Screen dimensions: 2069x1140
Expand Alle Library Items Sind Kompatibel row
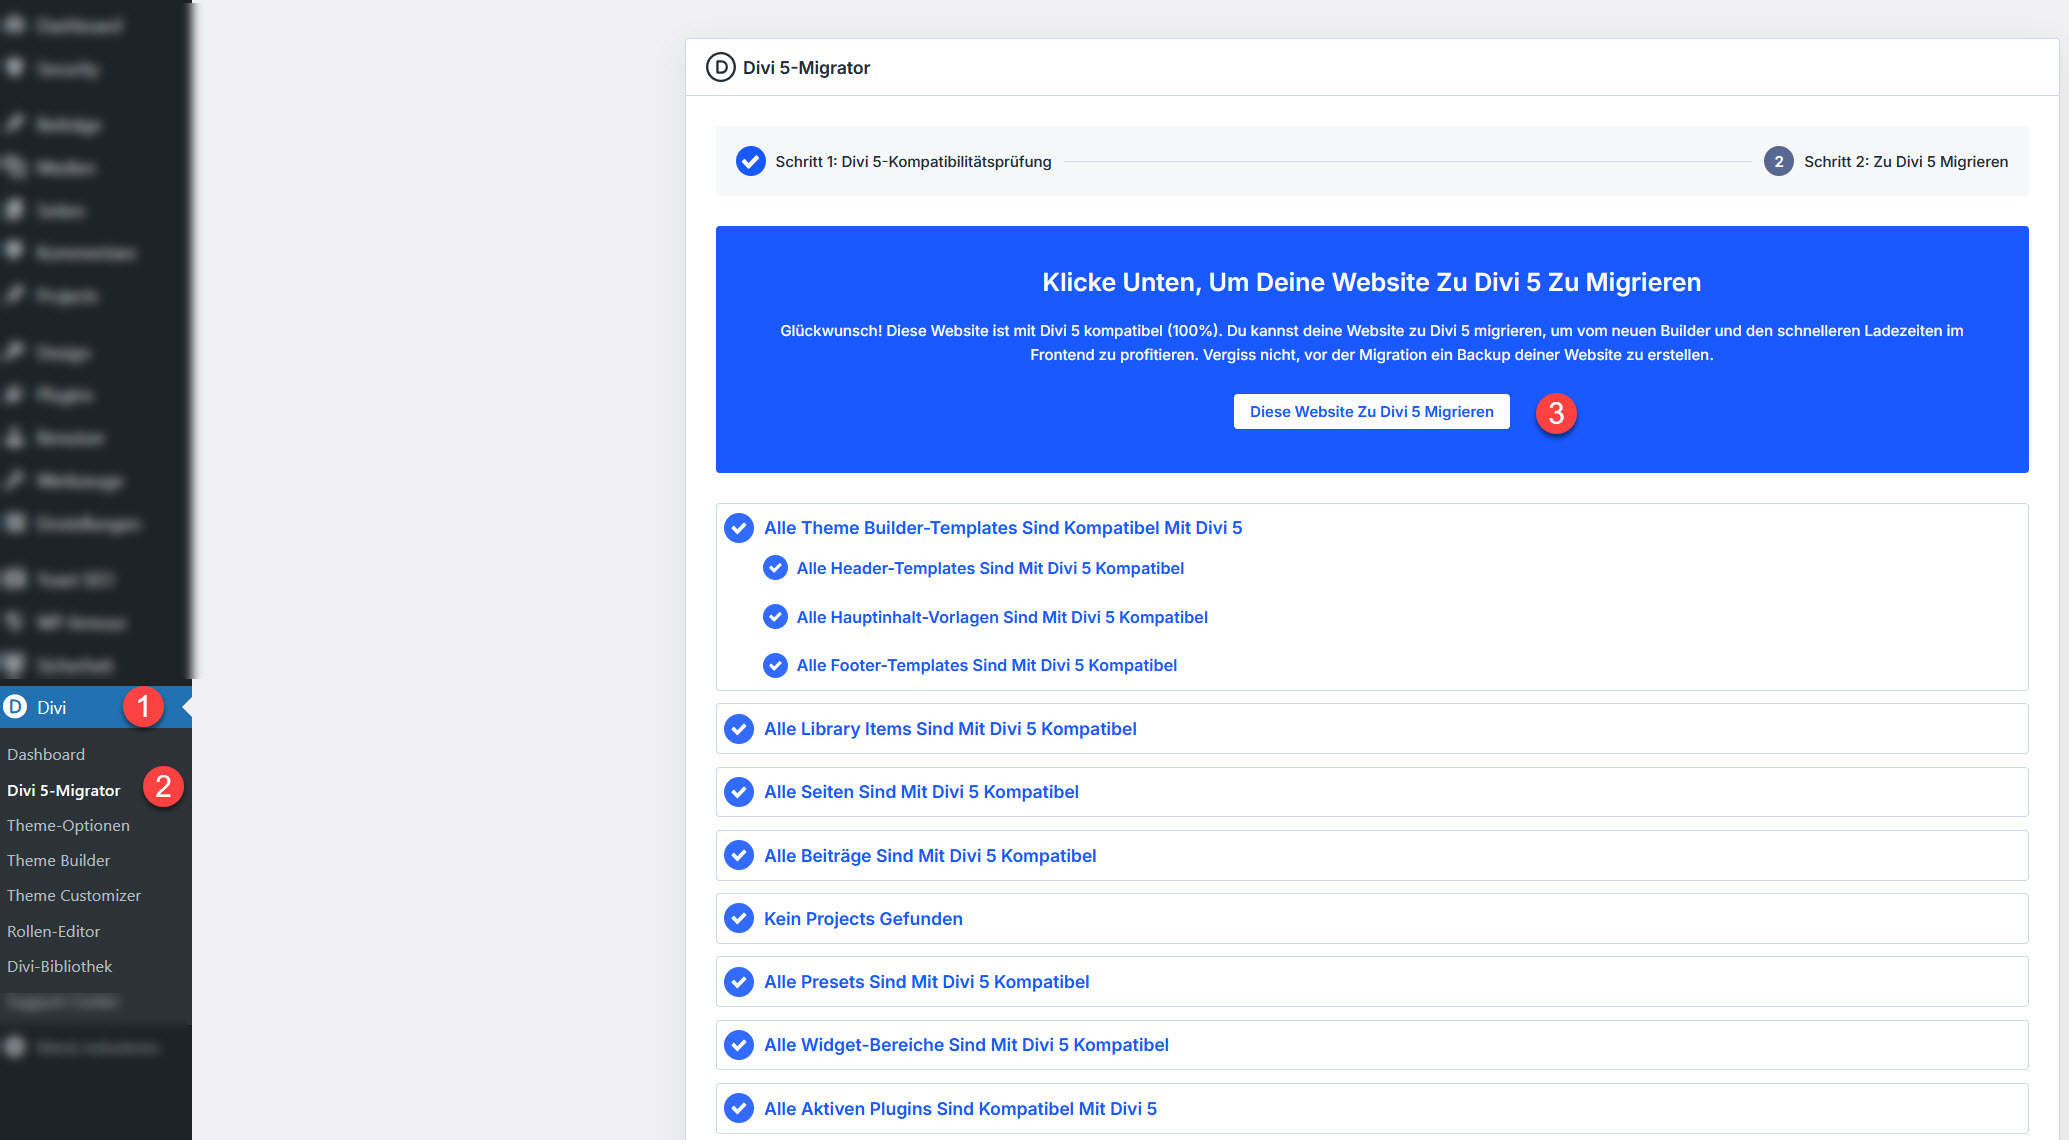click(1372, 729)
